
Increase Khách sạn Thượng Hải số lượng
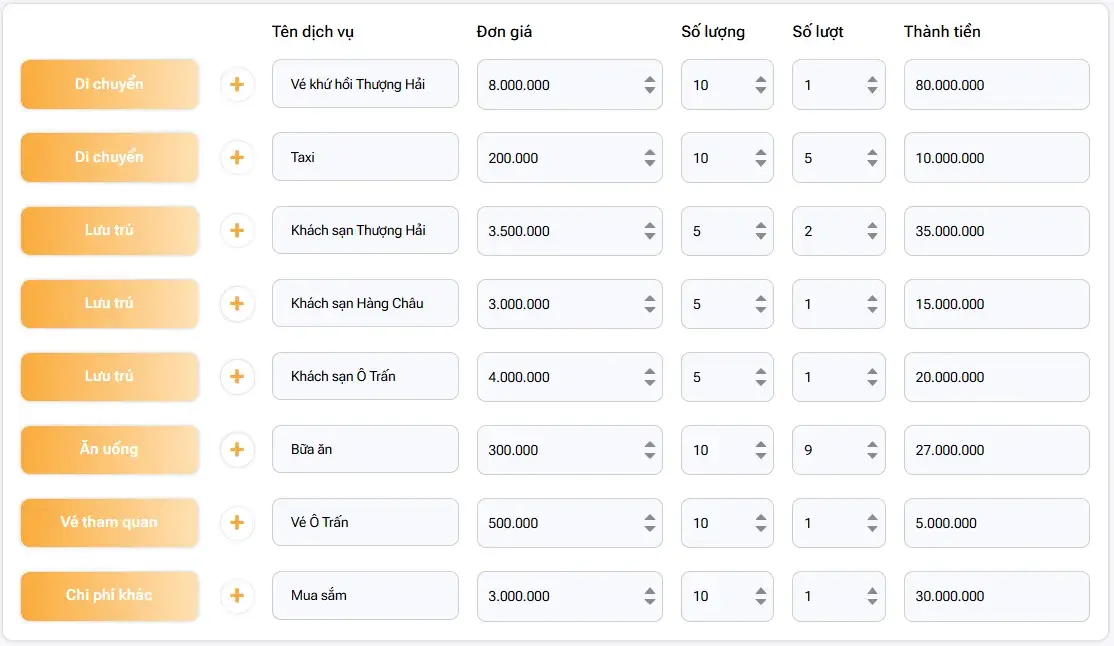(x=761, y=225)
